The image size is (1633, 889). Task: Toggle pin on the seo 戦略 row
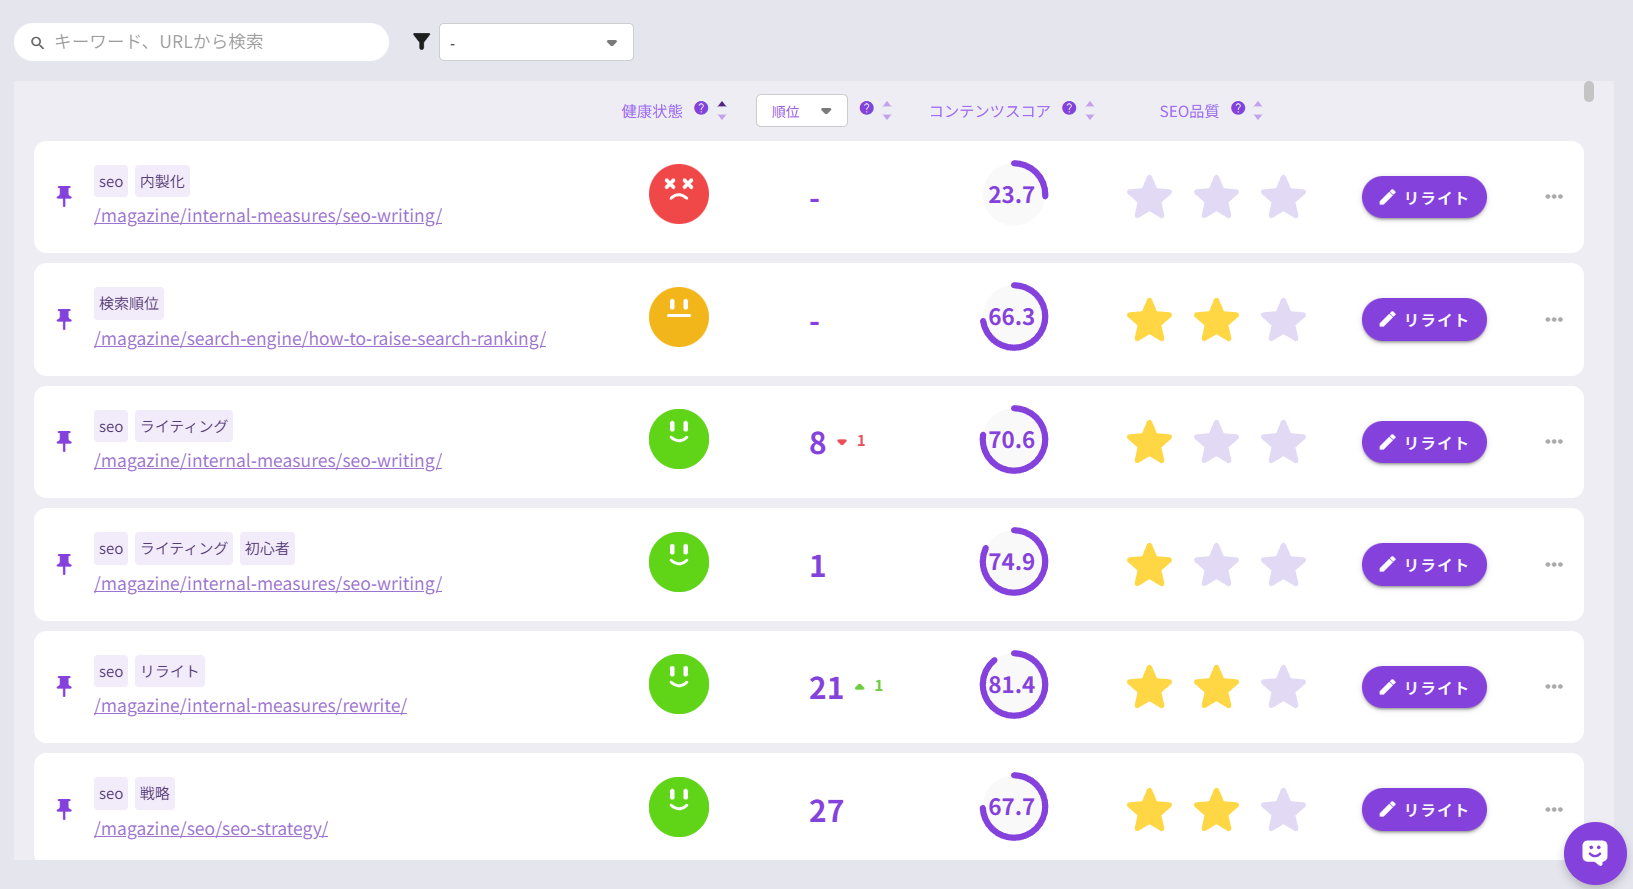click(x=64, y=809)
